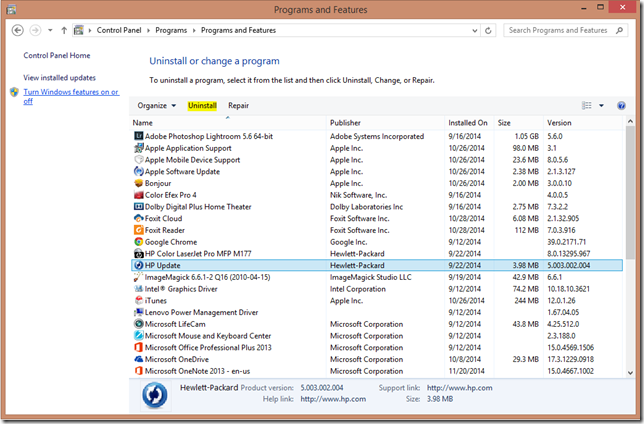This screenshot has width=644, height=424.
Task: Click version 5.003.002.004 in the HP Update row
Action: pyautogui.click(x=568, y=265)
